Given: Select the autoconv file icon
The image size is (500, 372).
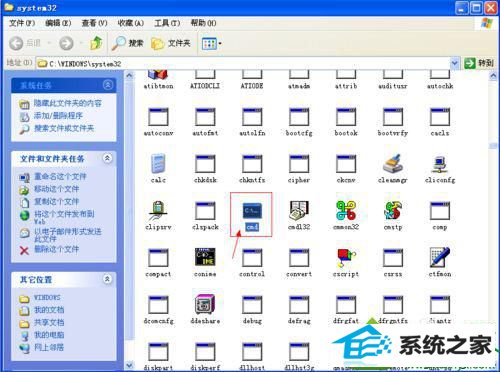Looking at the screenshot, I should pyautogui.click(x=158, y=117).
